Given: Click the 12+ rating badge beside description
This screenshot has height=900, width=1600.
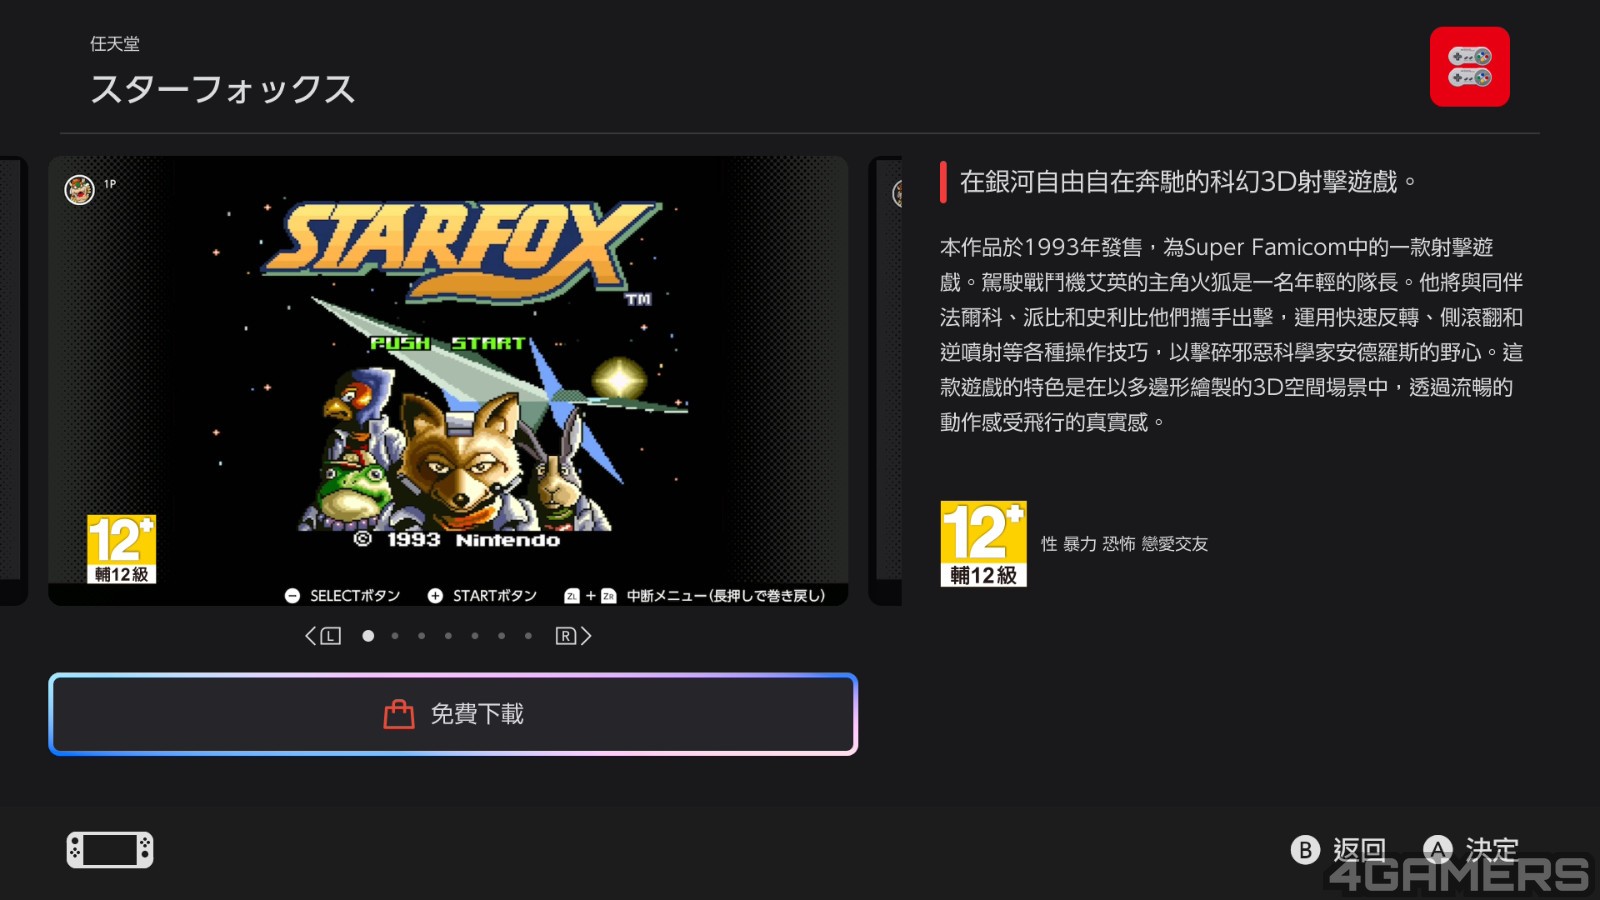Looking at the screenshot, I should tap(983, 544).
